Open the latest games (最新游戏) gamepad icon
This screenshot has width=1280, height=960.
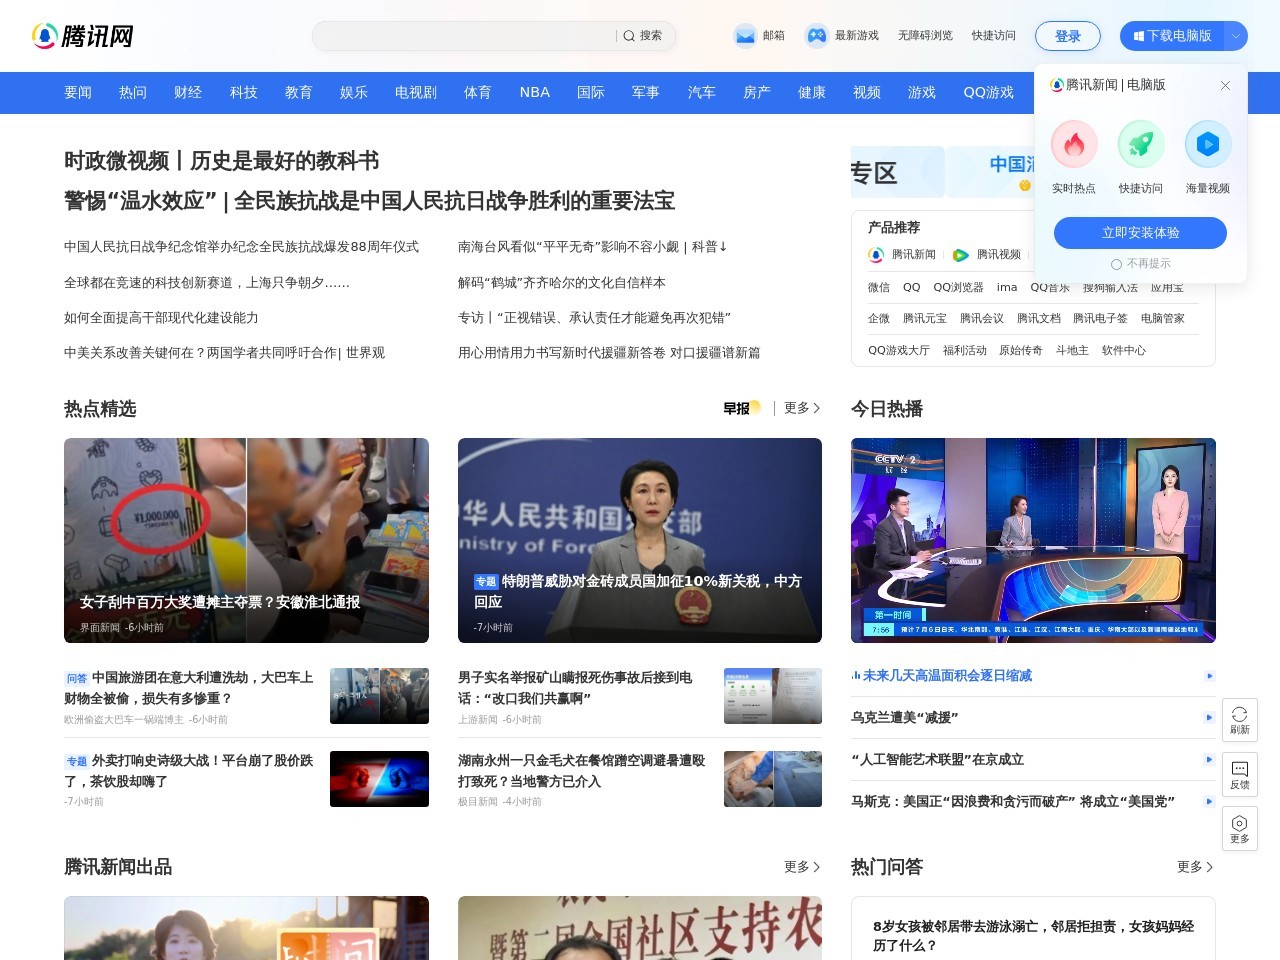(817, 36)
